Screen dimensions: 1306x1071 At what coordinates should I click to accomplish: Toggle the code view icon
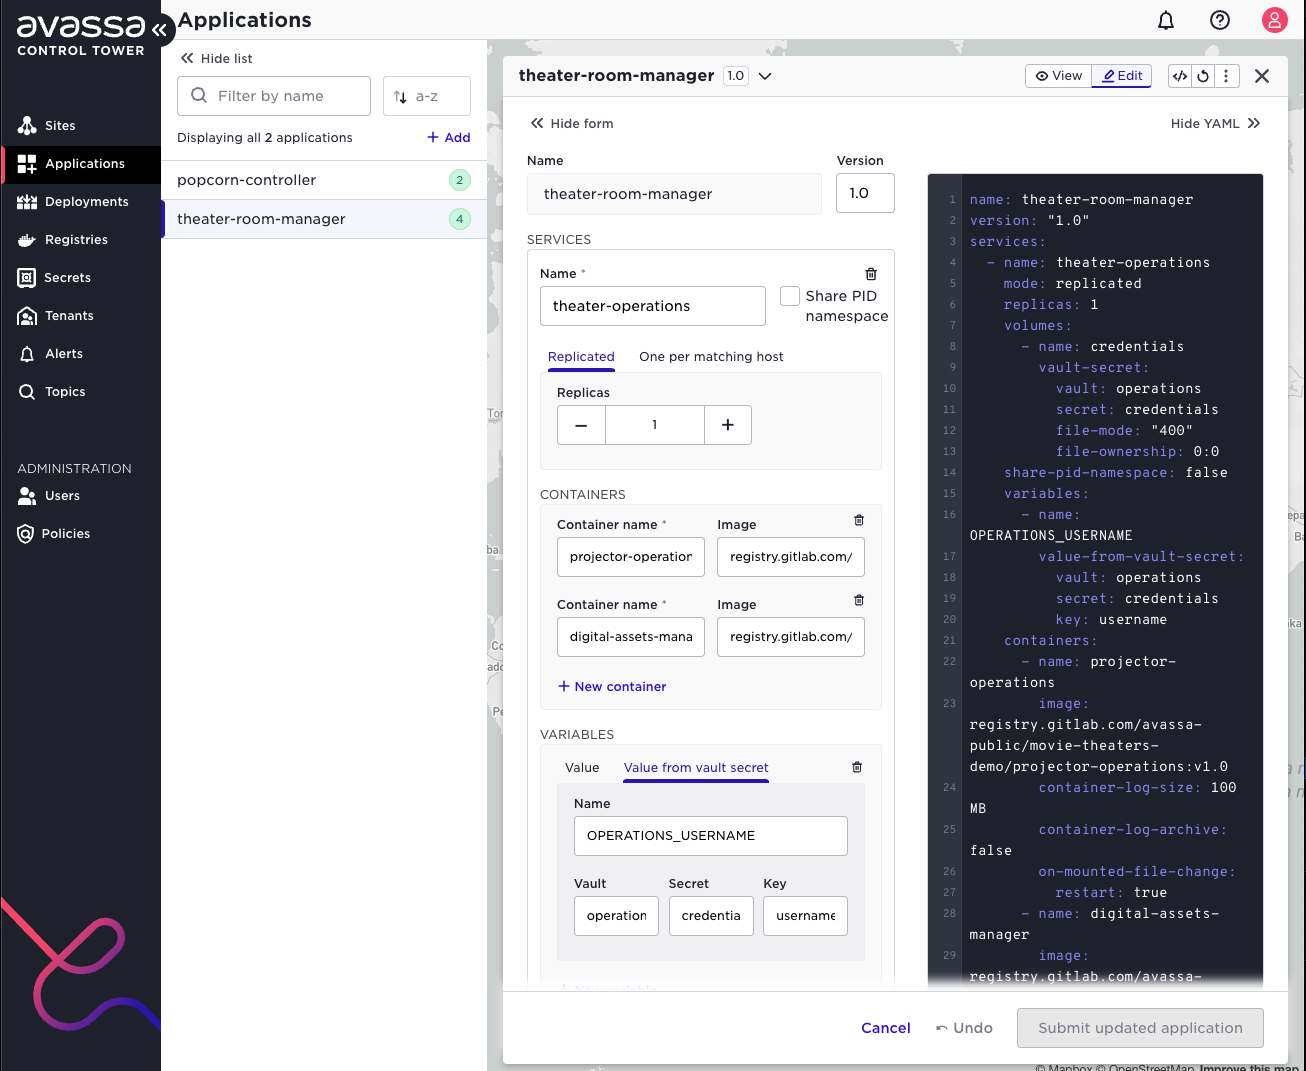(1180, 76)
